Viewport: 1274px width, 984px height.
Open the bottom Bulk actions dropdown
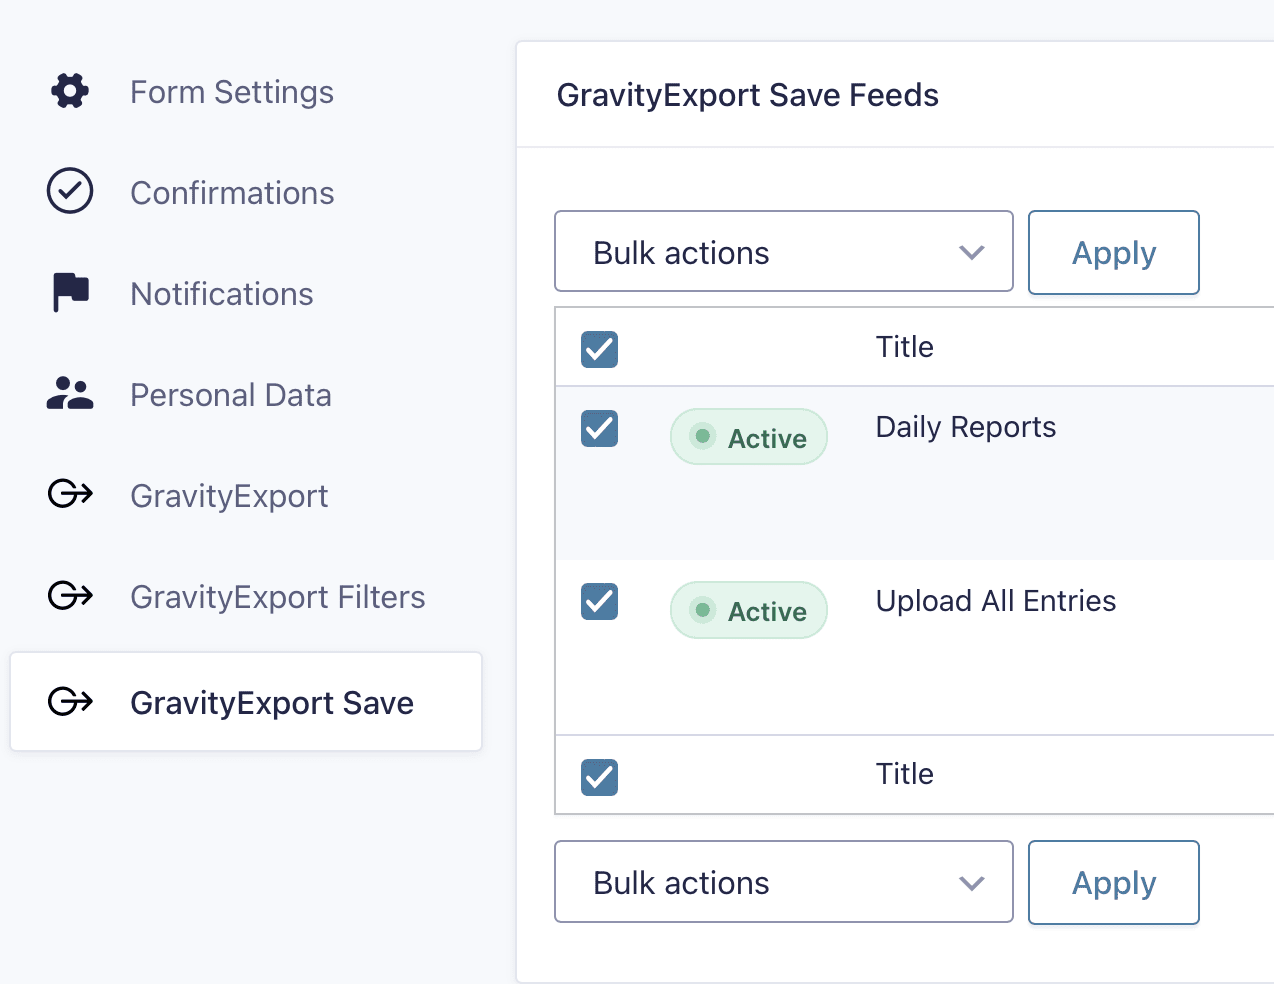pyautogui.click(x=783, y=882)
